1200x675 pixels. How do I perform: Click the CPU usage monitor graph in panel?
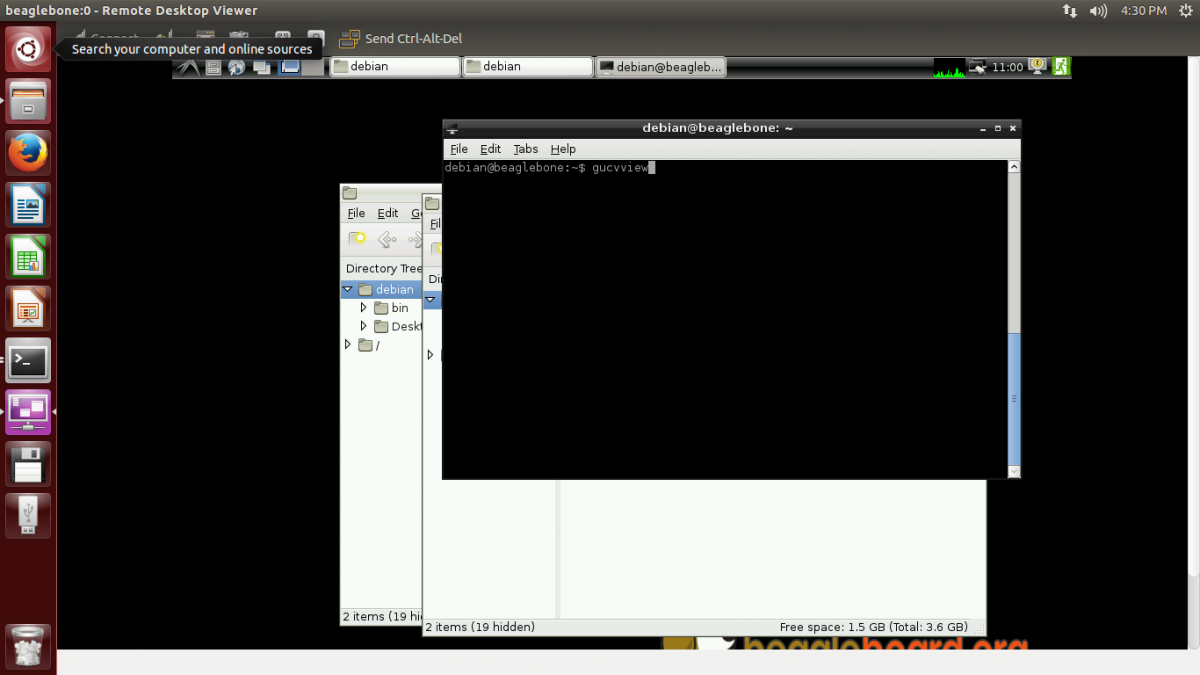click(x=949, y=66)
